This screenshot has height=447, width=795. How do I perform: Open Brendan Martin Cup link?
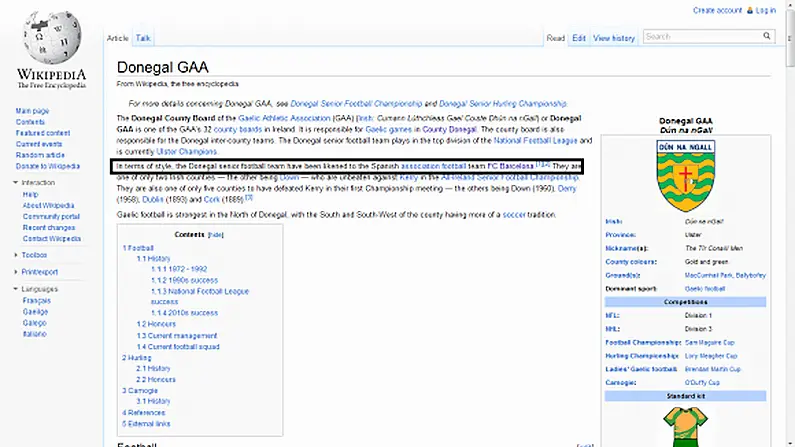[712, 369]
